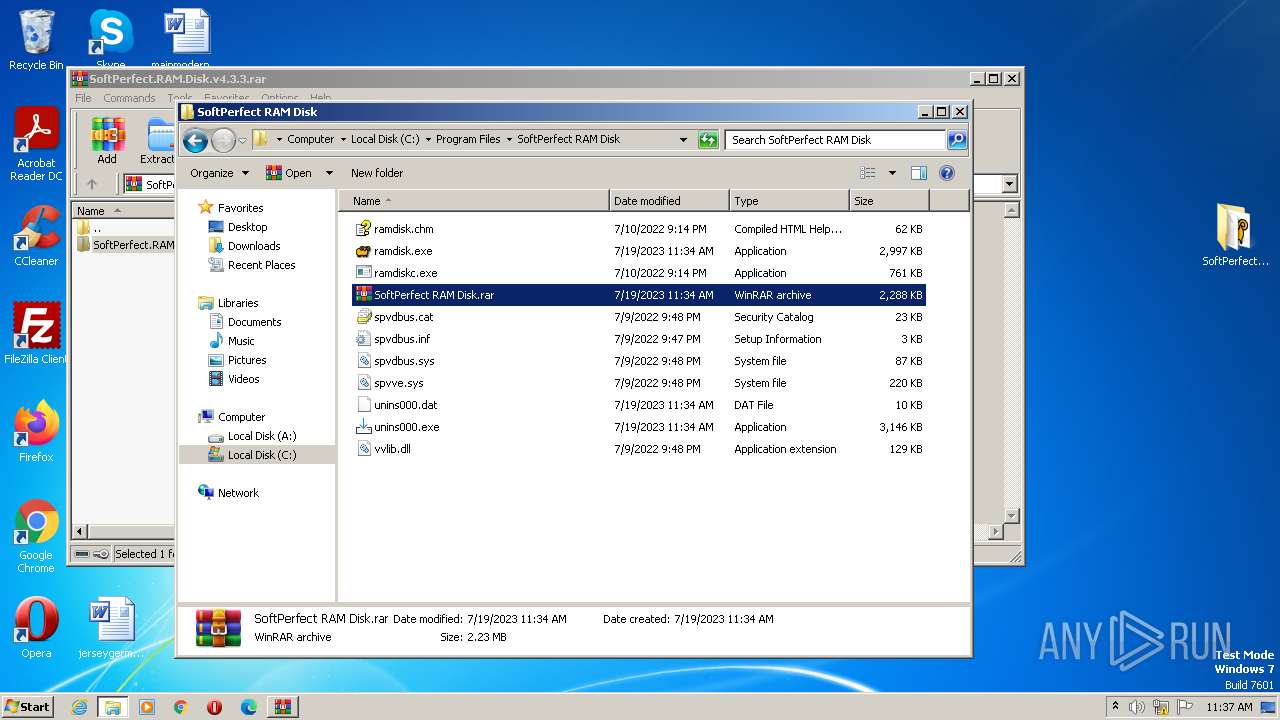Select Firefox desktop icon
Viewport: 1280px width, 720px height.
[36, 431]
